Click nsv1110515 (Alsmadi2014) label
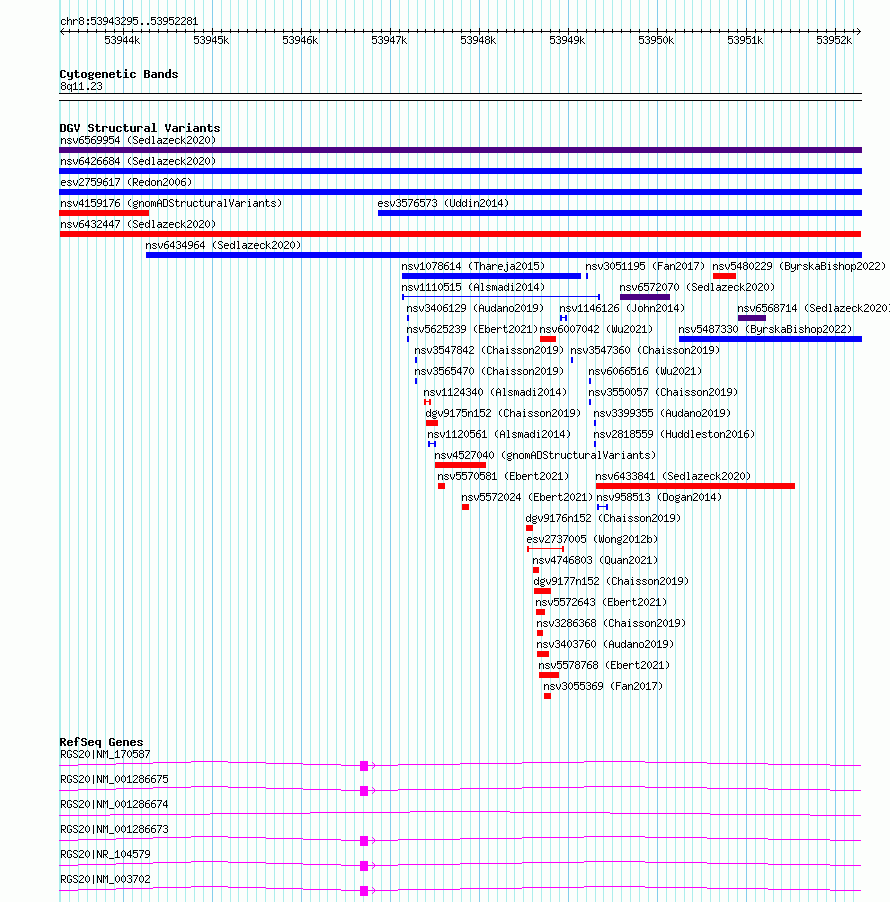890x902 pixels. pyautogui.click(x=473, y=287)
